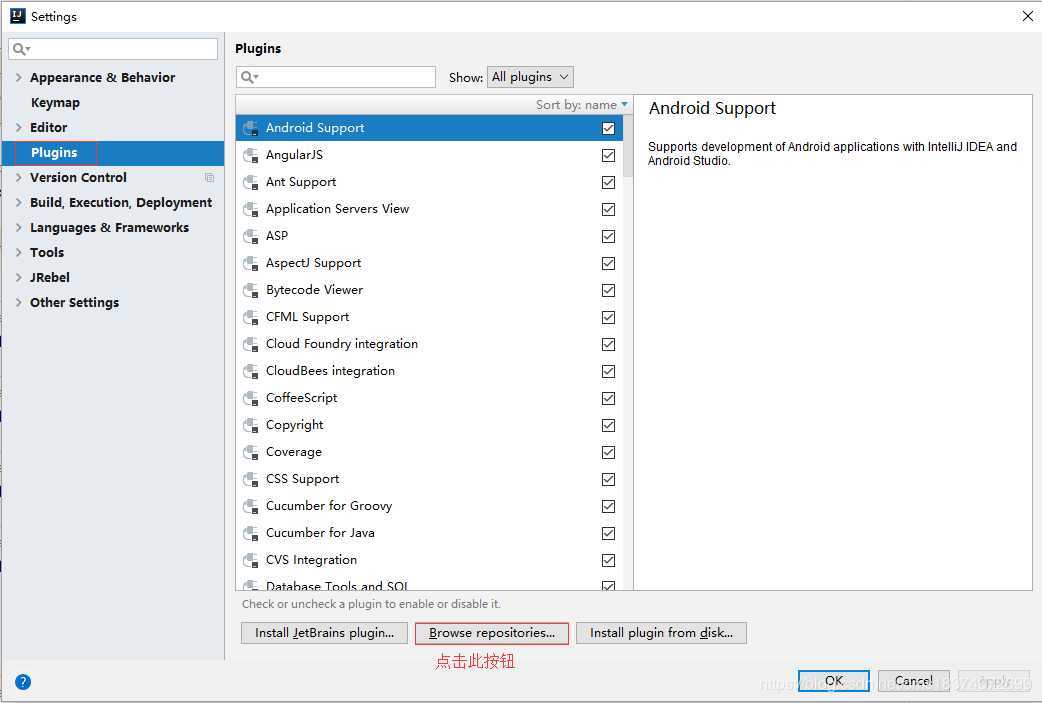1042x703 pixels.
Task: Select Keymap in the settings tree
Action: point(55,102)
